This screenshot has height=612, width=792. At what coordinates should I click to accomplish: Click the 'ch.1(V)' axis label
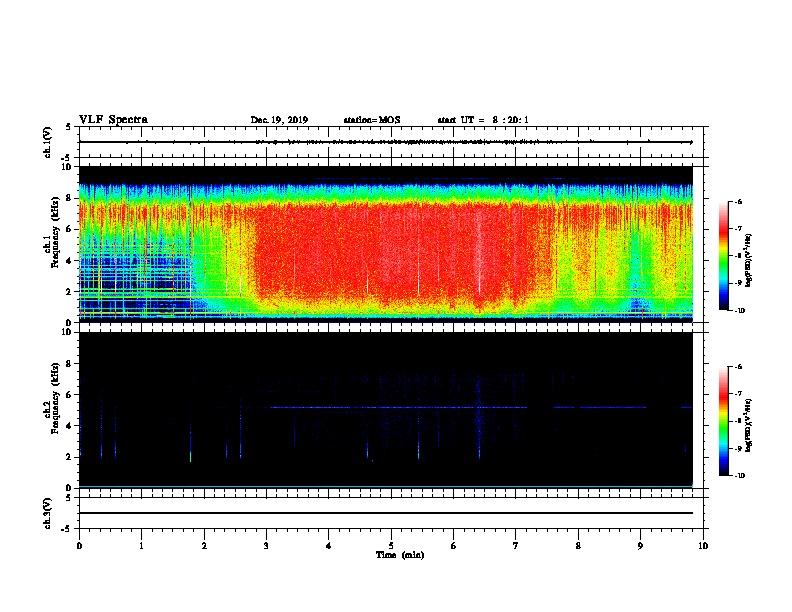(x=48, y=142)
